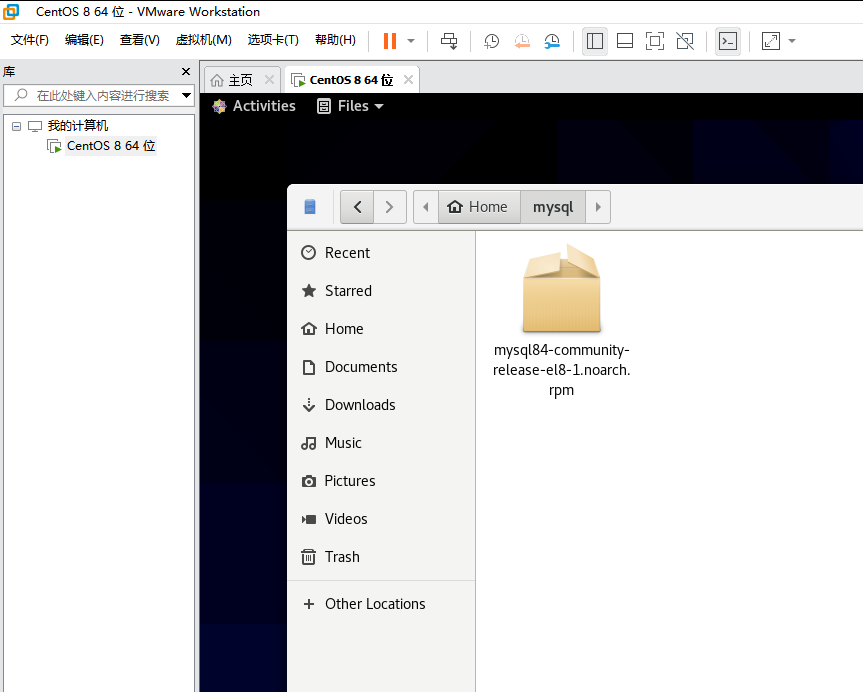Open Documents in the Files sidebar
The width and height of the screenshot is (863, 692).
(381, 367)
